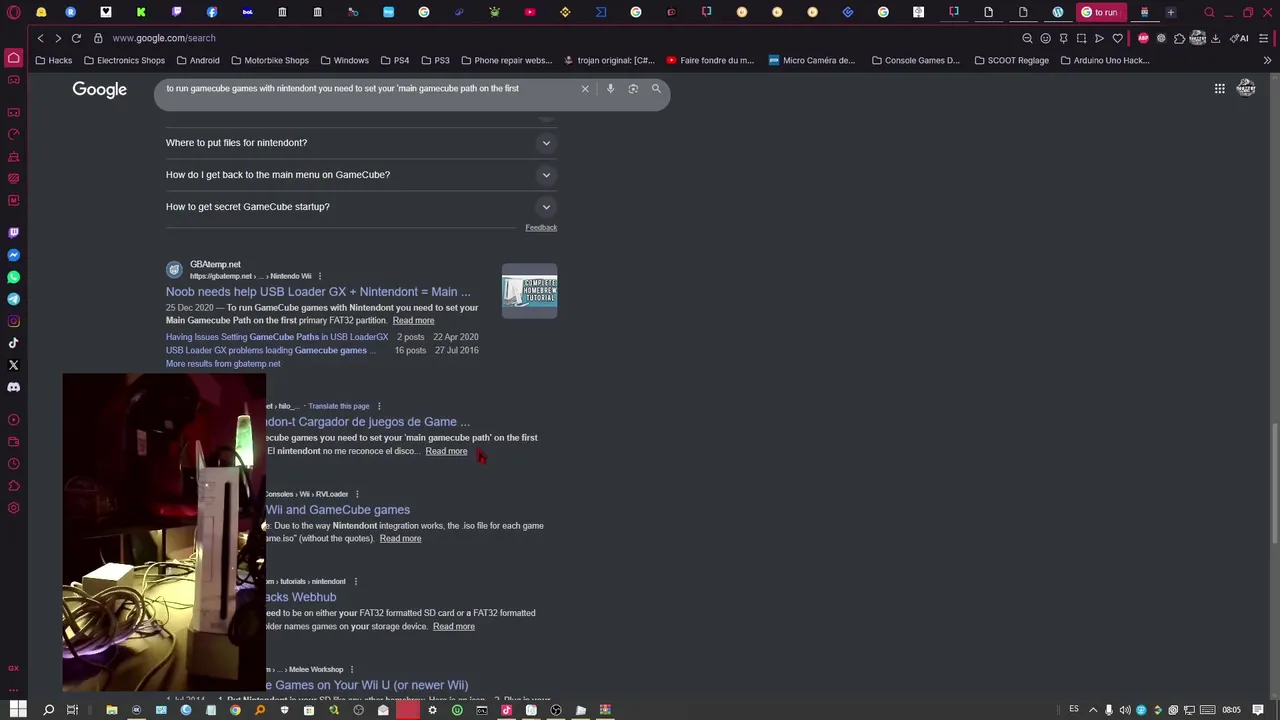Clear the Google search box
The width and height of the screenshot is (1280, 720).
pos(585,89)
